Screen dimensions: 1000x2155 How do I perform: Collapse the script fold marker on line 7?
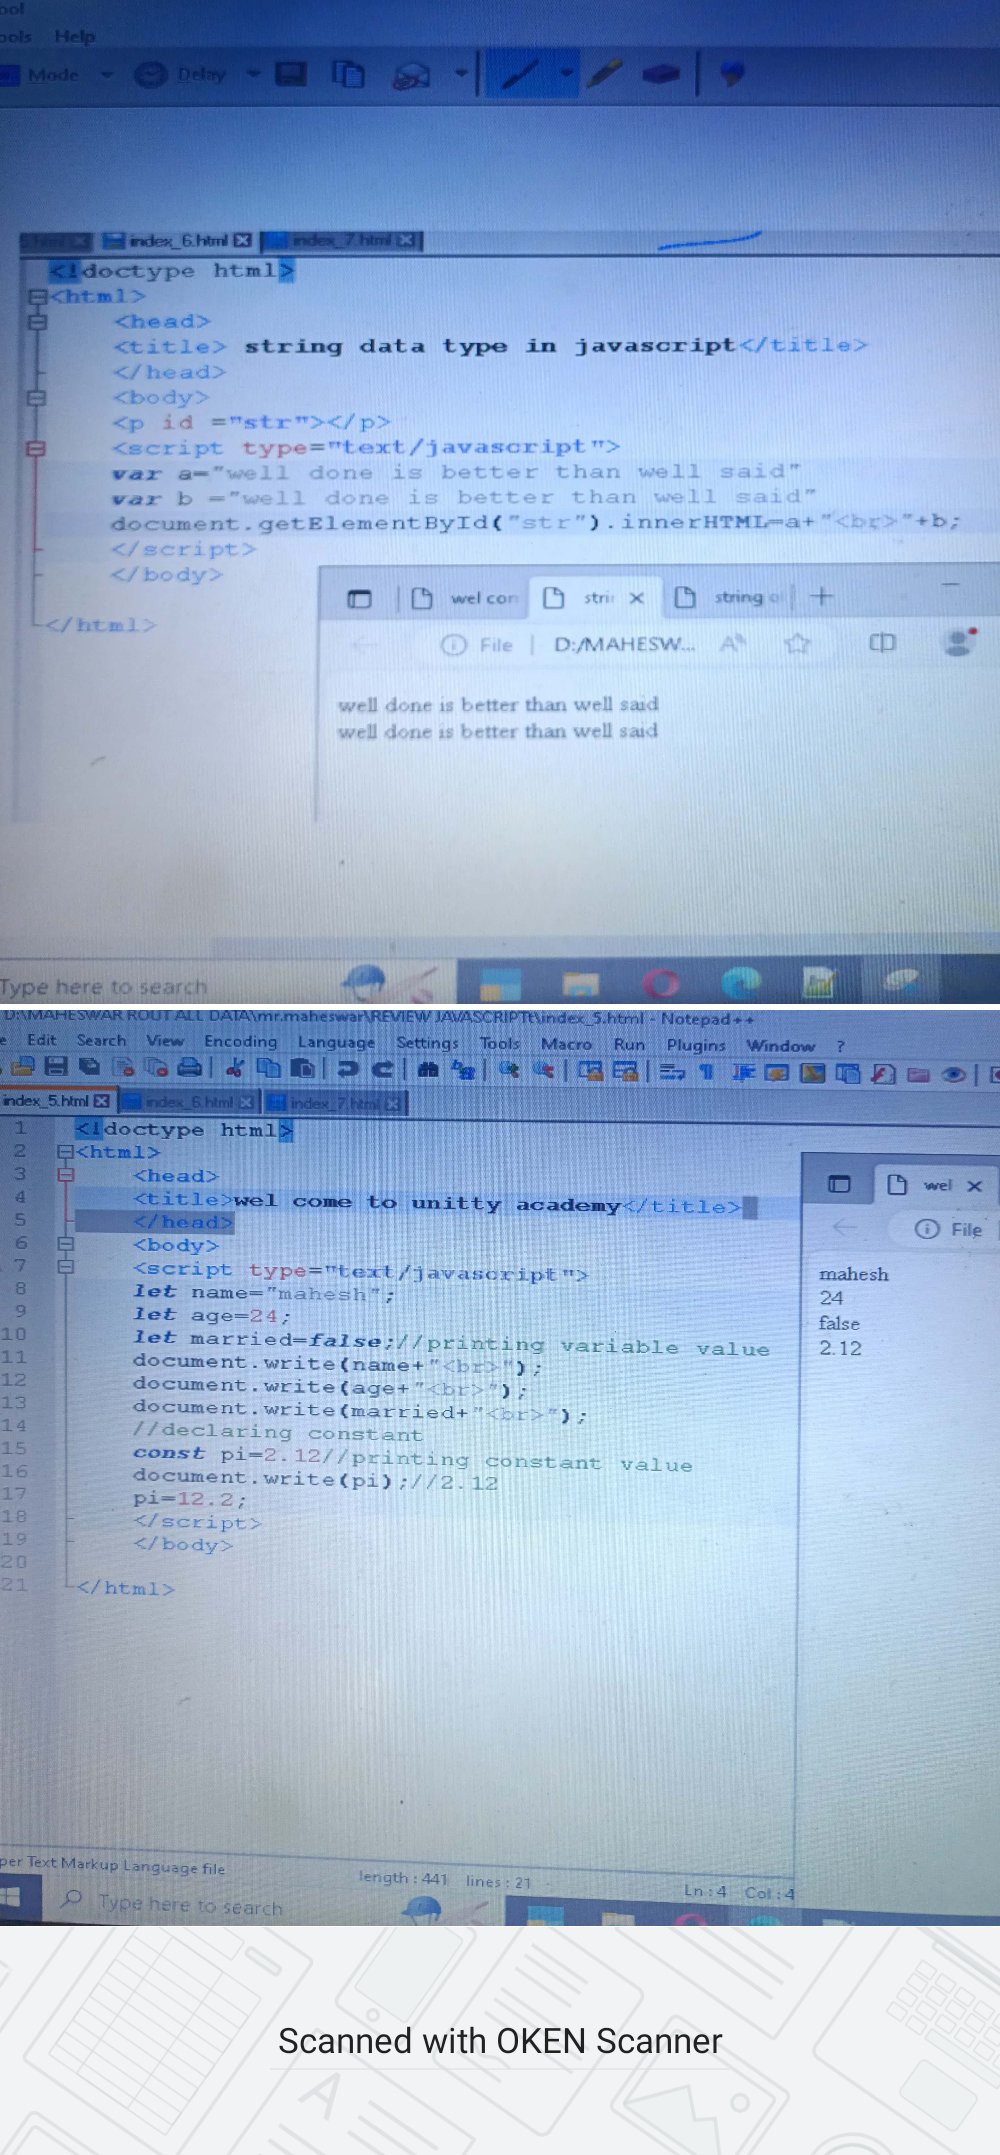[x=66, y=1267]
